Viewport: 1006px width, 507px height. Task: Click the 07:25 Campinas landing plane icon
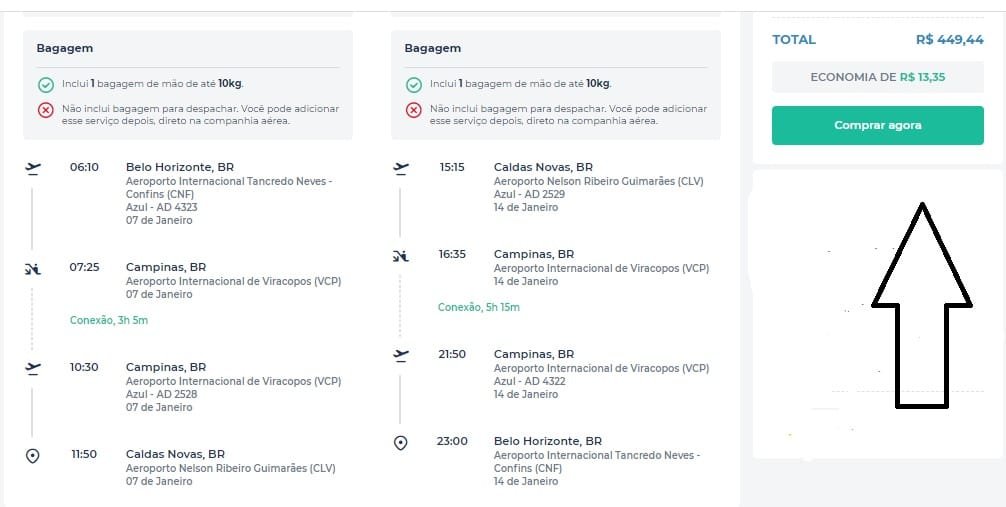[33, 270]
